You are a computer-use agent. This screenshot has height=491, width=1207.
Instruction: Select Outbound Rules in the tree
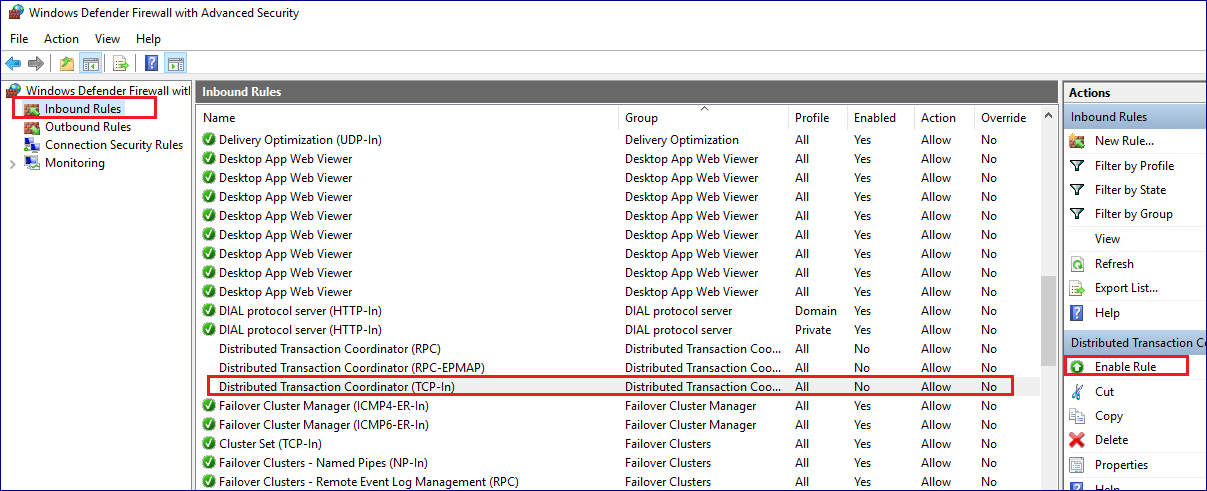88,127
